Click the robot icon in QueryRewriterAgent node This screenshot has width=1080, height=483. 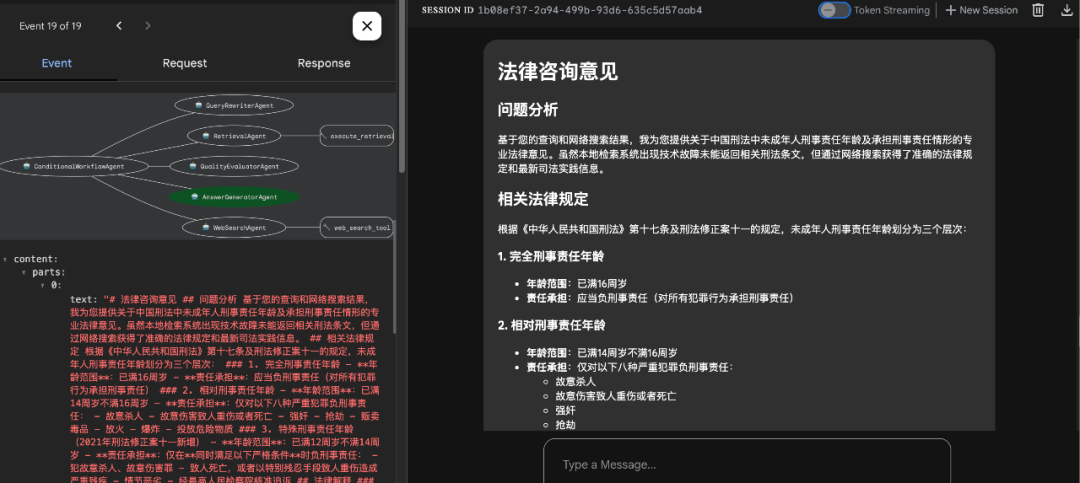198,105
